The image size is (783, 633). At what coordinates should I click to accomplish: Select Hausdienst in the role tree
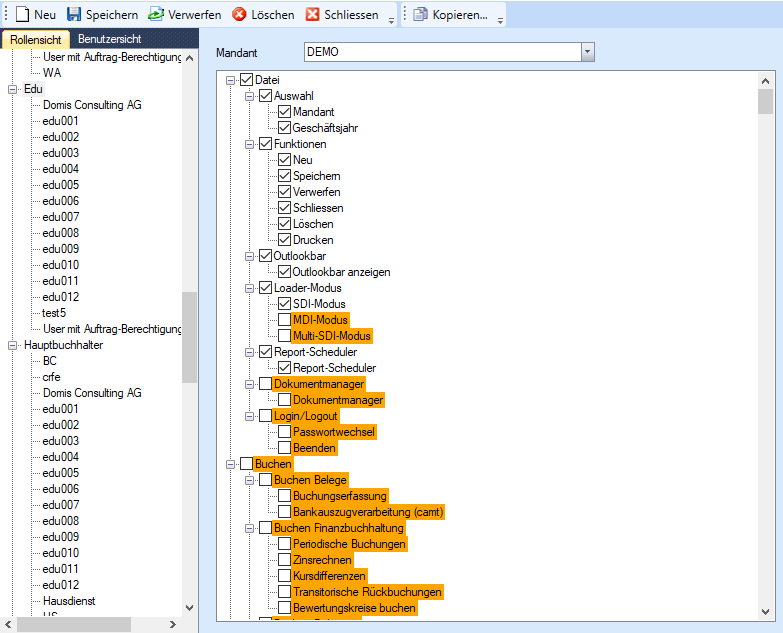68,601
